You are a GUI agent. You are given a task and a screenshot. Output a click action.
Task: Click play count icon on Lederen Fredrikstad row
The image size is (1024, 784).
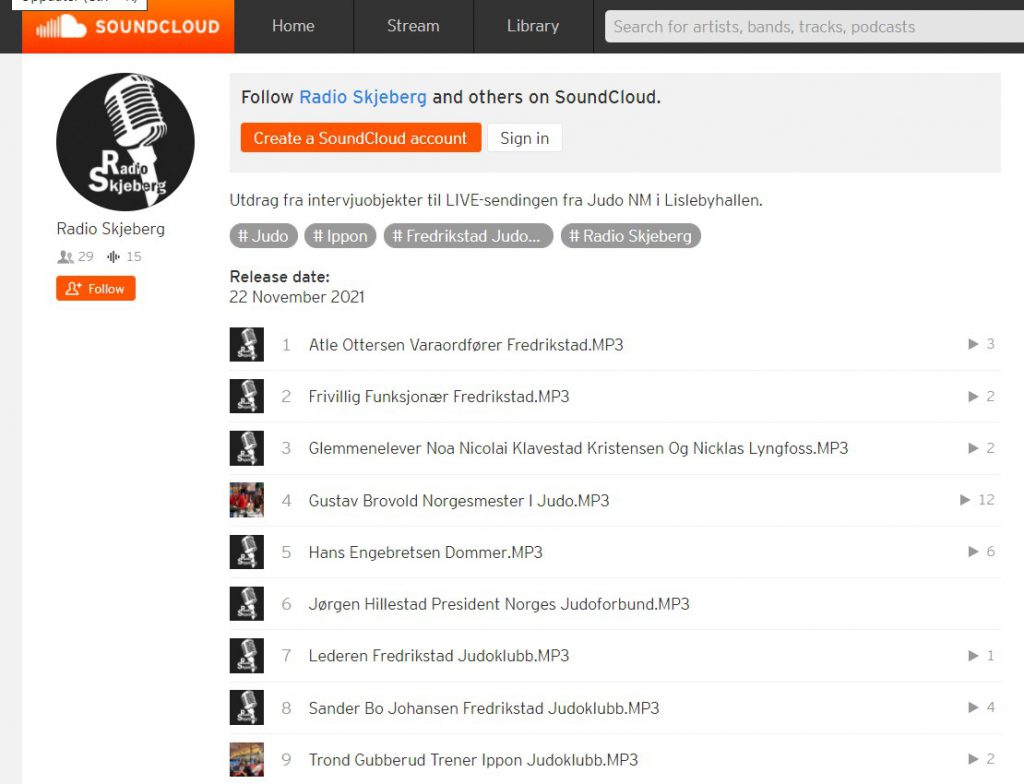973,655
